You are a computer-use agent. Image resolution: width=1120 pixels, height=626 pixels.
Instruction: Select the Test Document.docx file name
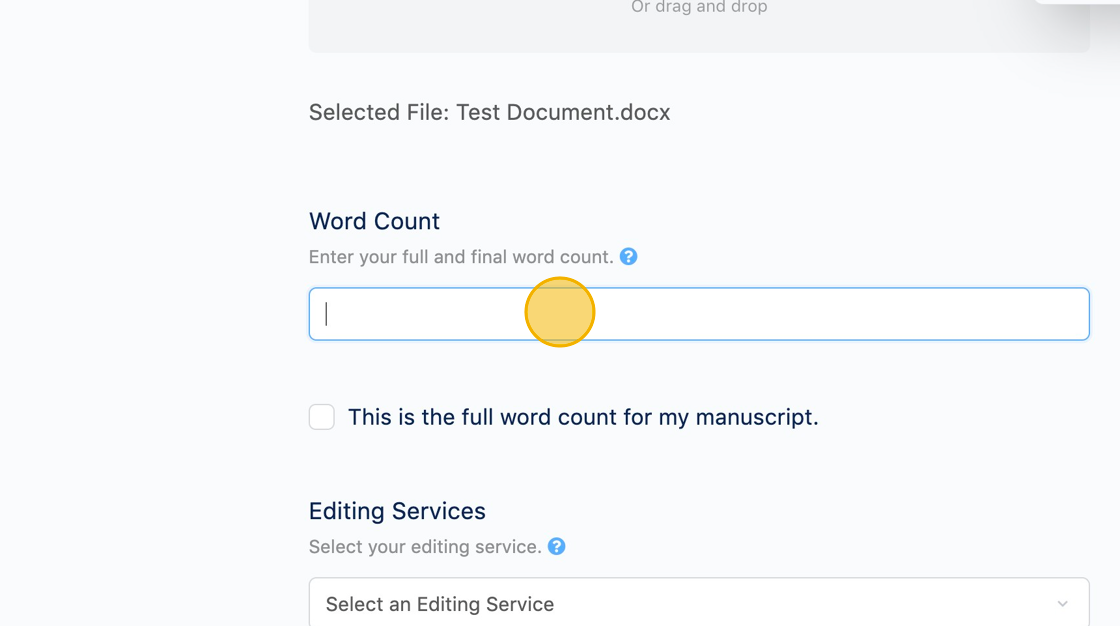[x=563, y=112]
